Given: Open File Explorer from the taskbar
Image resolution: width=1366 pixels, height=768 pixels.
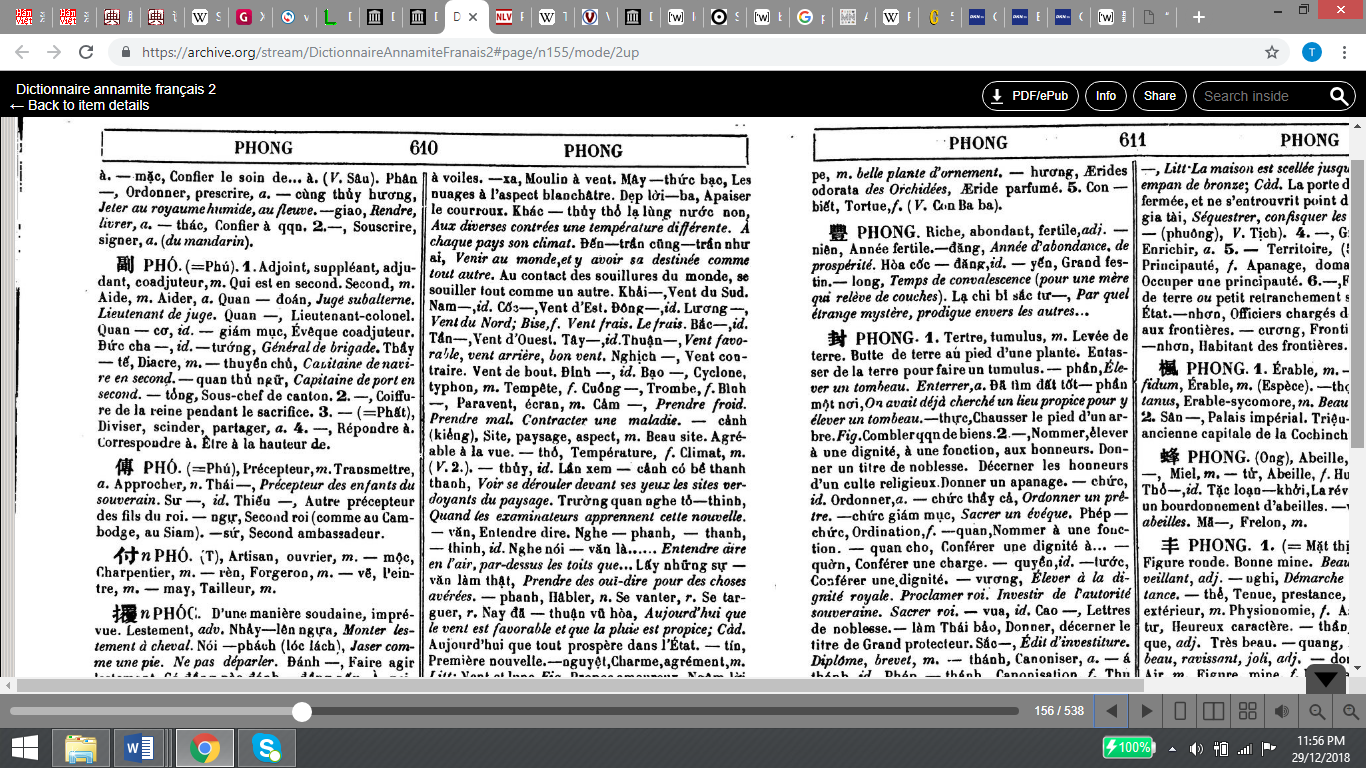Looking at the screenshot, I should pyautogui.click(x=81, y=747).
